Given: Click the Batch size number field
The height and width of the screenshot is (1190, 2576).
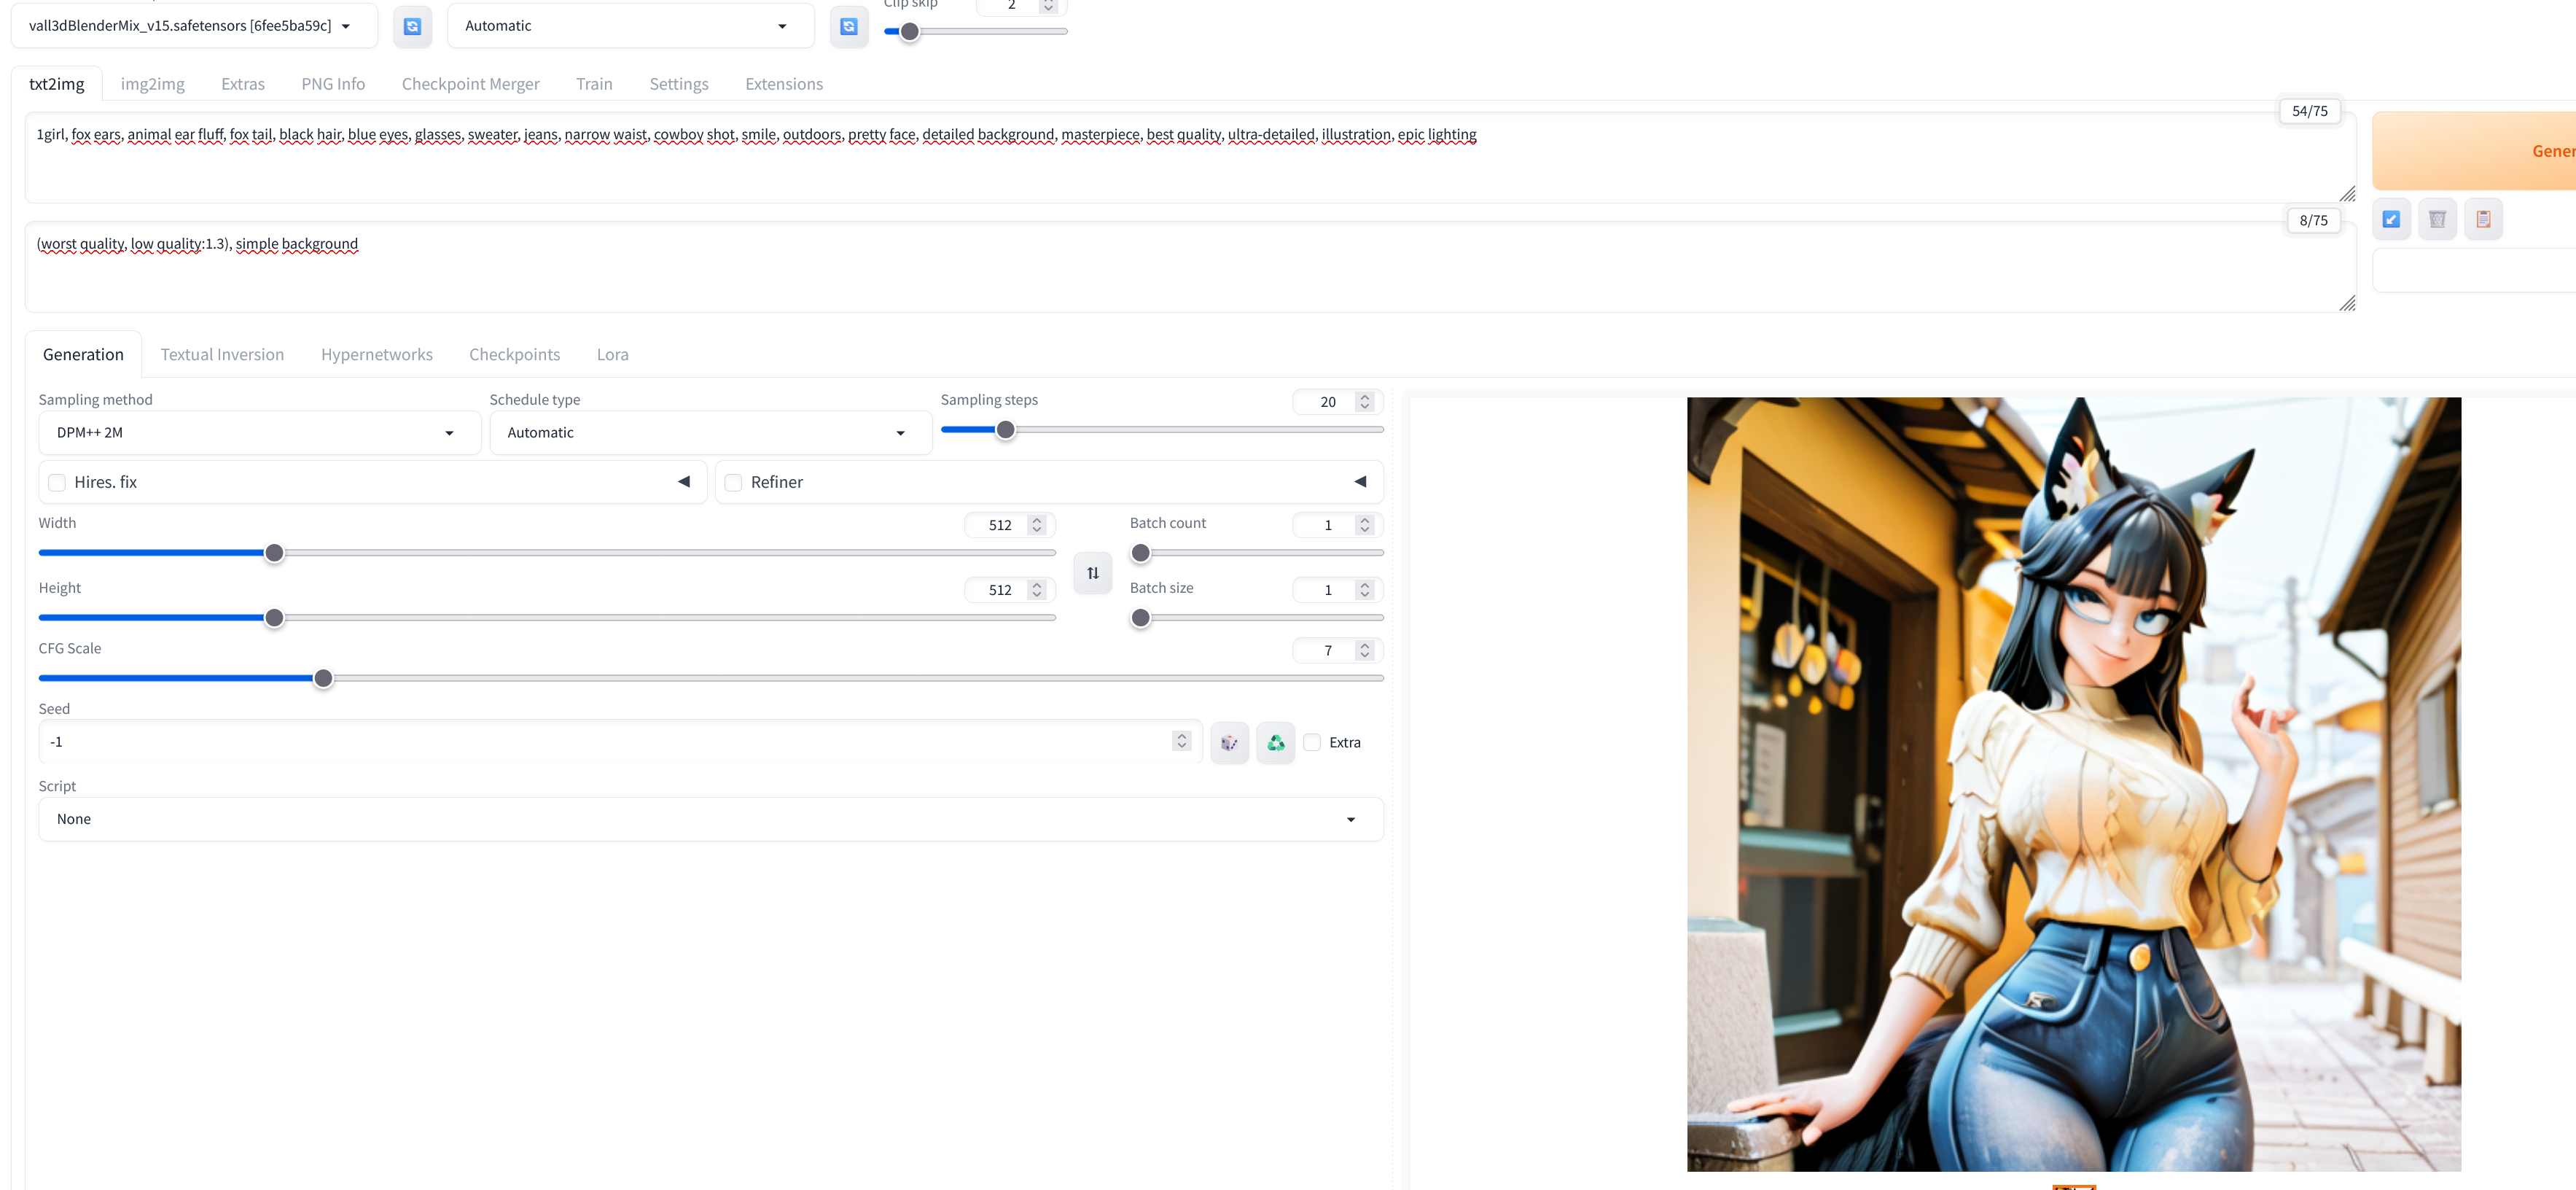Looking at the screenshot, I should [1337, 590].
